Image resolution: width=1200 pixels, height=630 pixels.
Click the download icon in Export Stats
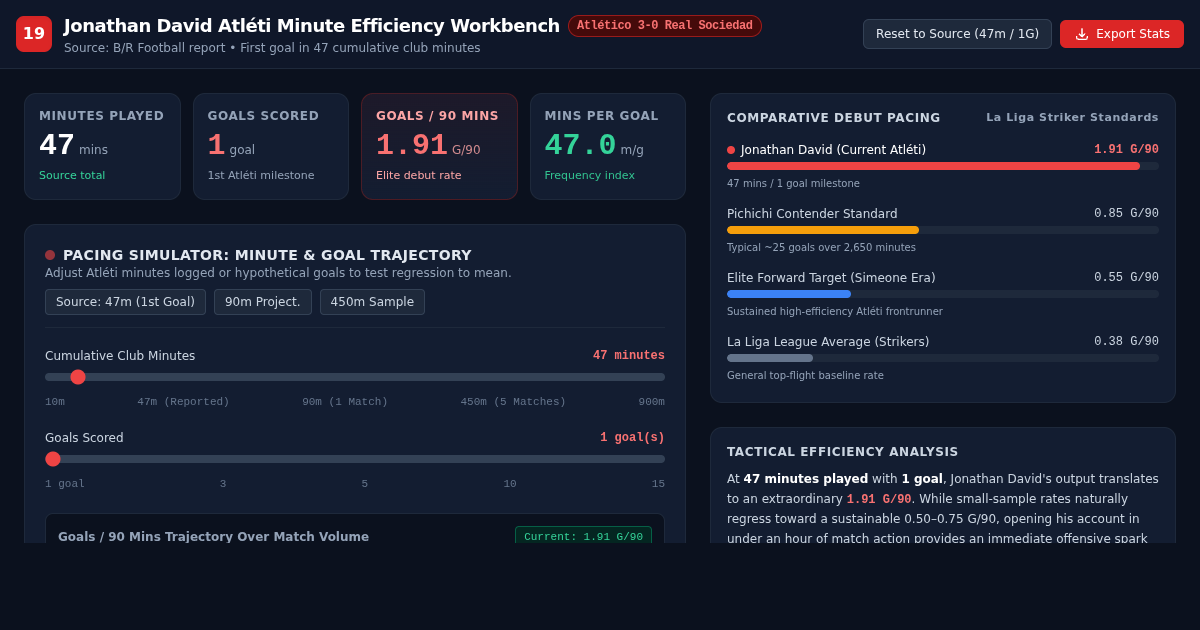[x=1082, y=34]
